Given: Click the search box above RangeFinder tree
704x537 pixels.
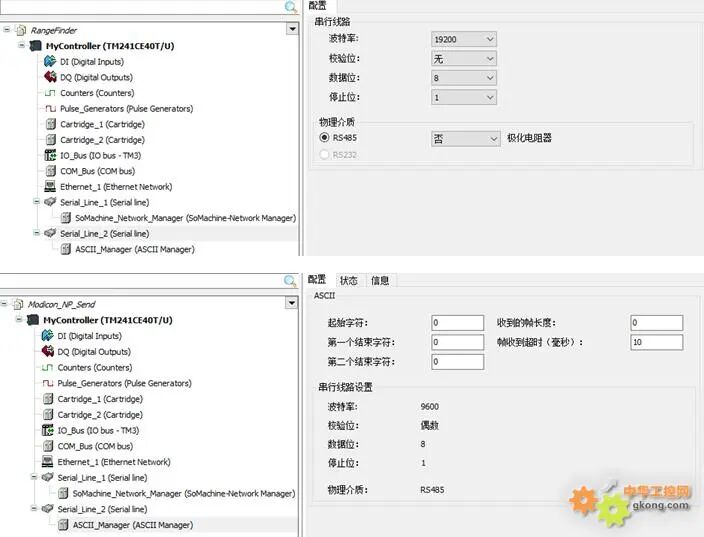Looking at the screenshot, I should click(141, 7).
